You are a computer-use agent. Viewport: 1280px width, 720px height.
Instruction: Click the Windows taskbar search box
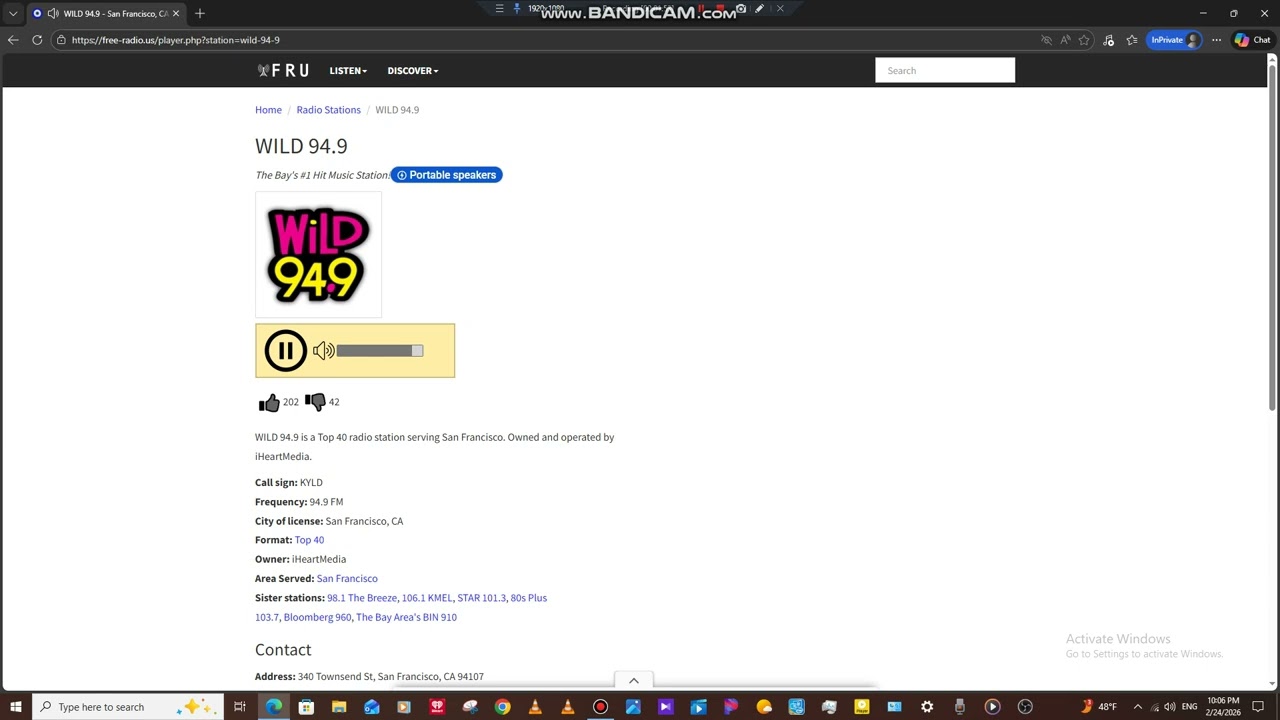click(x=128, y=707)
